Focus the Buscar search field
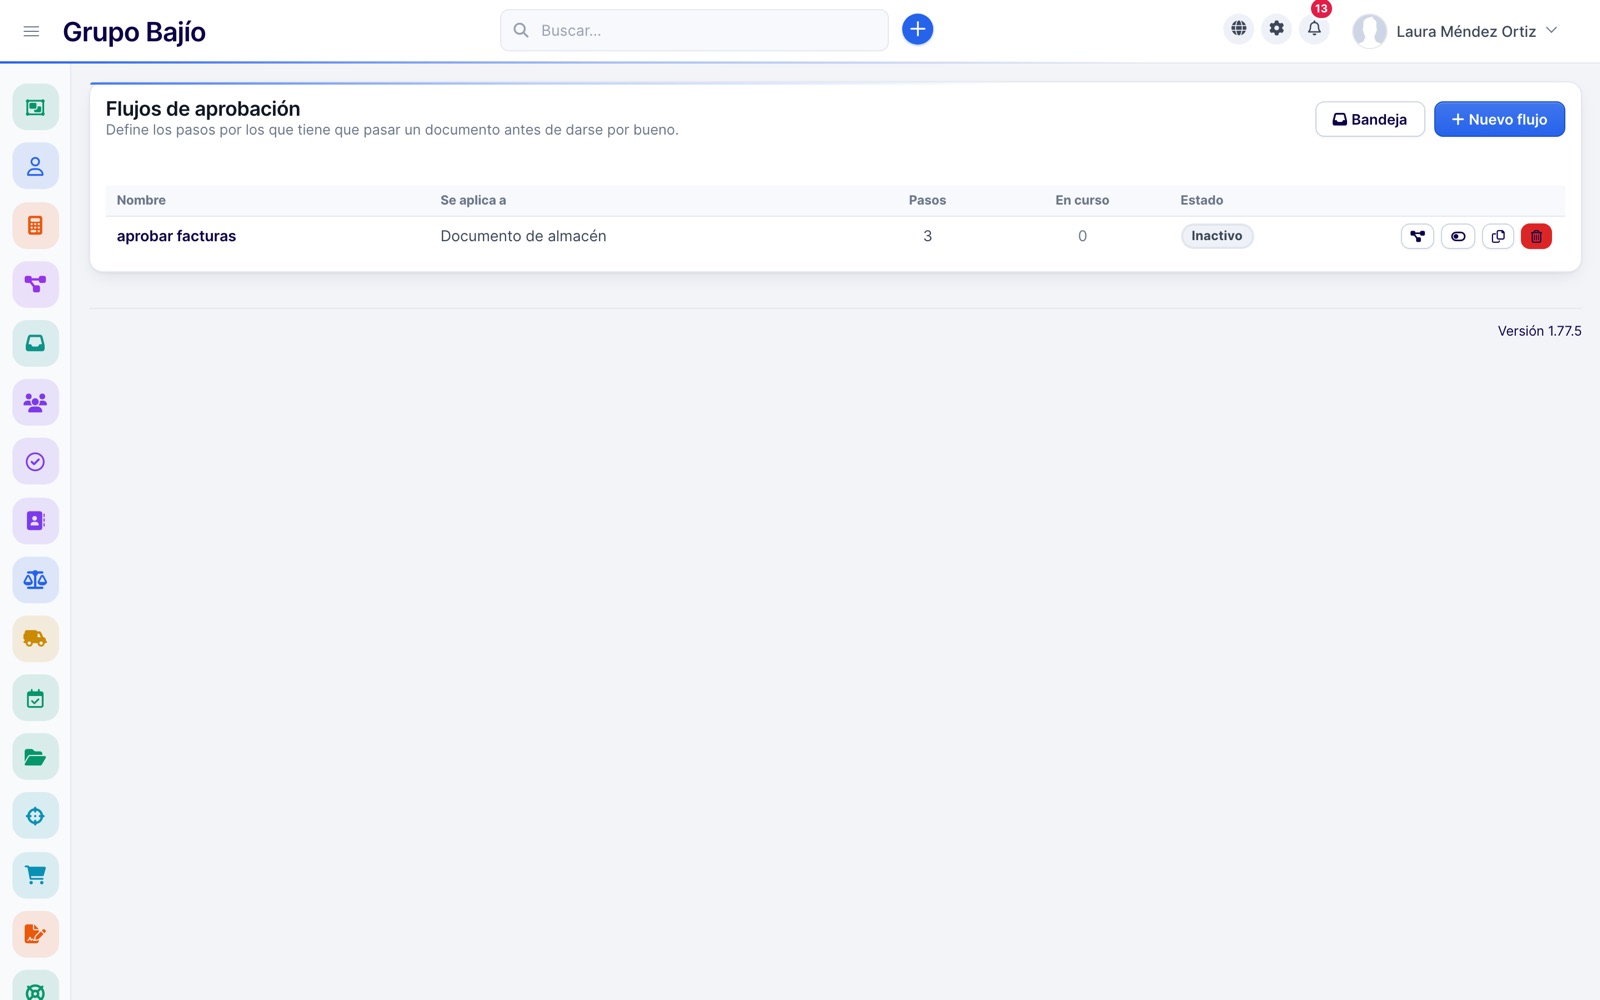 pyautogui.click(x=694, y=30)
